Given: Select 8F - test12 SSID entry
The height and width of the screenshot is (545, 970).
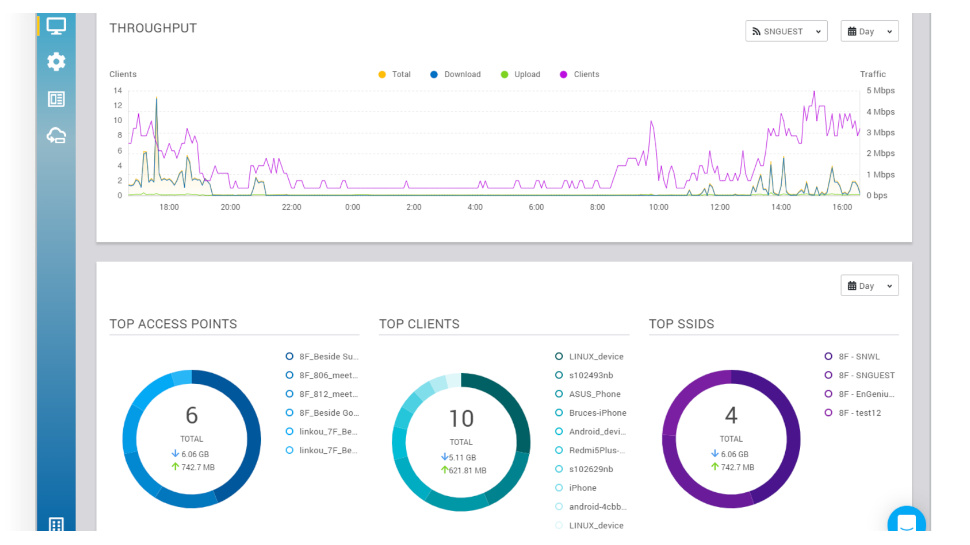Looking at the screenshot, I should pyautogui.click(x=853, y=413).
